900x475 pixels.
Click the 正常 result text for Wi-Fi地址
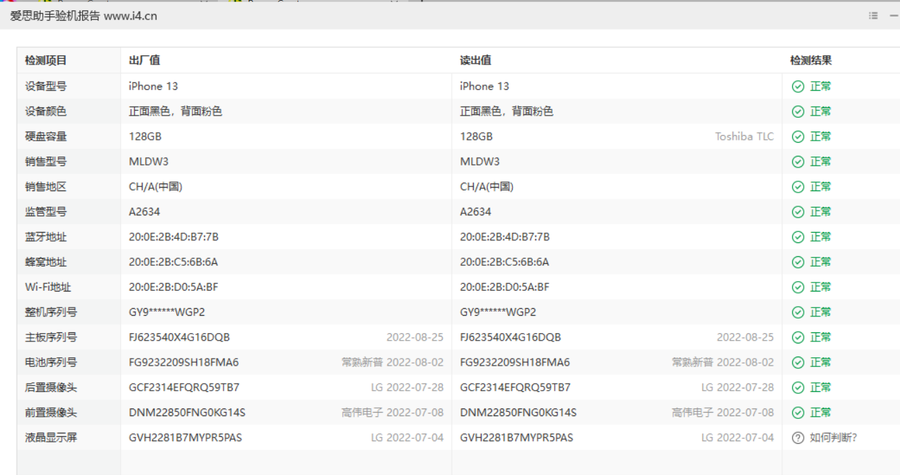click(820, 287)
